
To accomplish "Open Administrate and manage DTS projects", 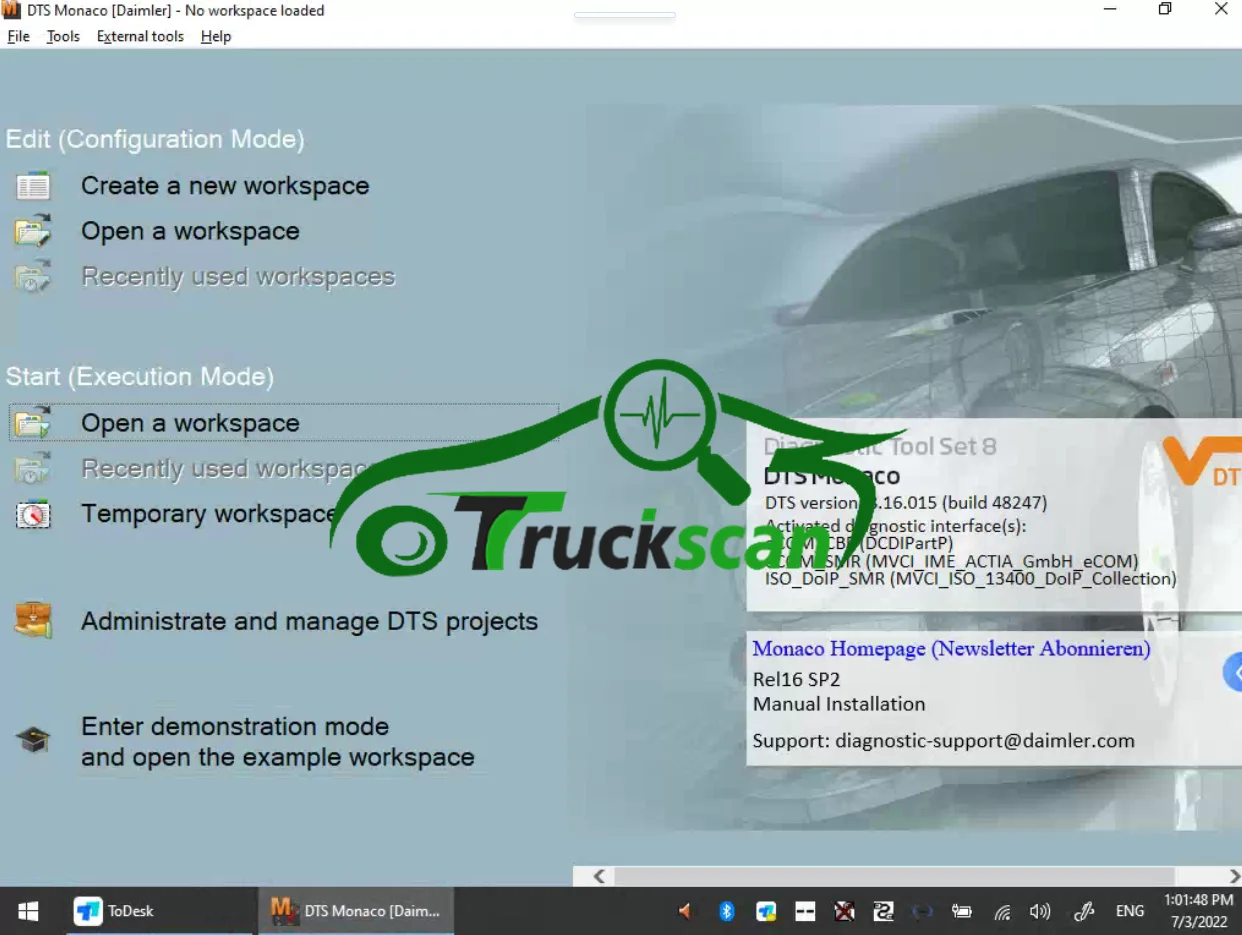I will (x=309, y=621).
